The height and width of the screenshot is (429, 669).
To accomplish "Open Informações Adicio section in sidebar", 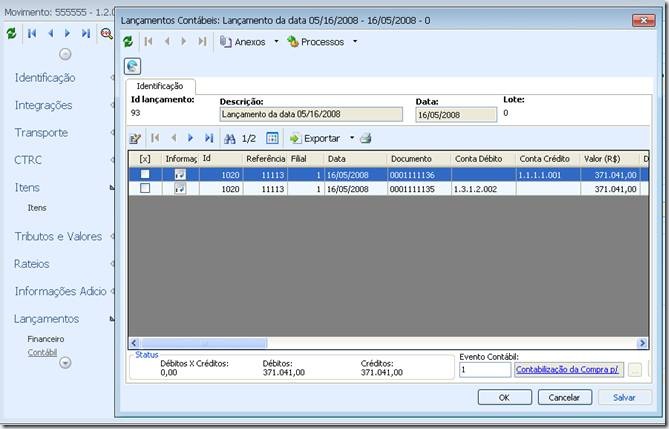I will [x=61, y=291].
